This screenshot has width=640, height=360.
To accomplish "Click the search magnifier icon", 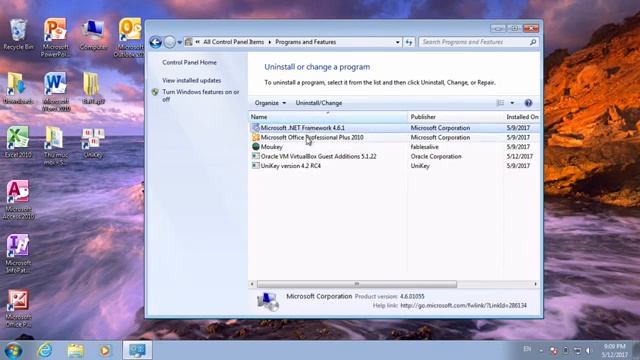I will pyautogui.click(x=533, y=42).
